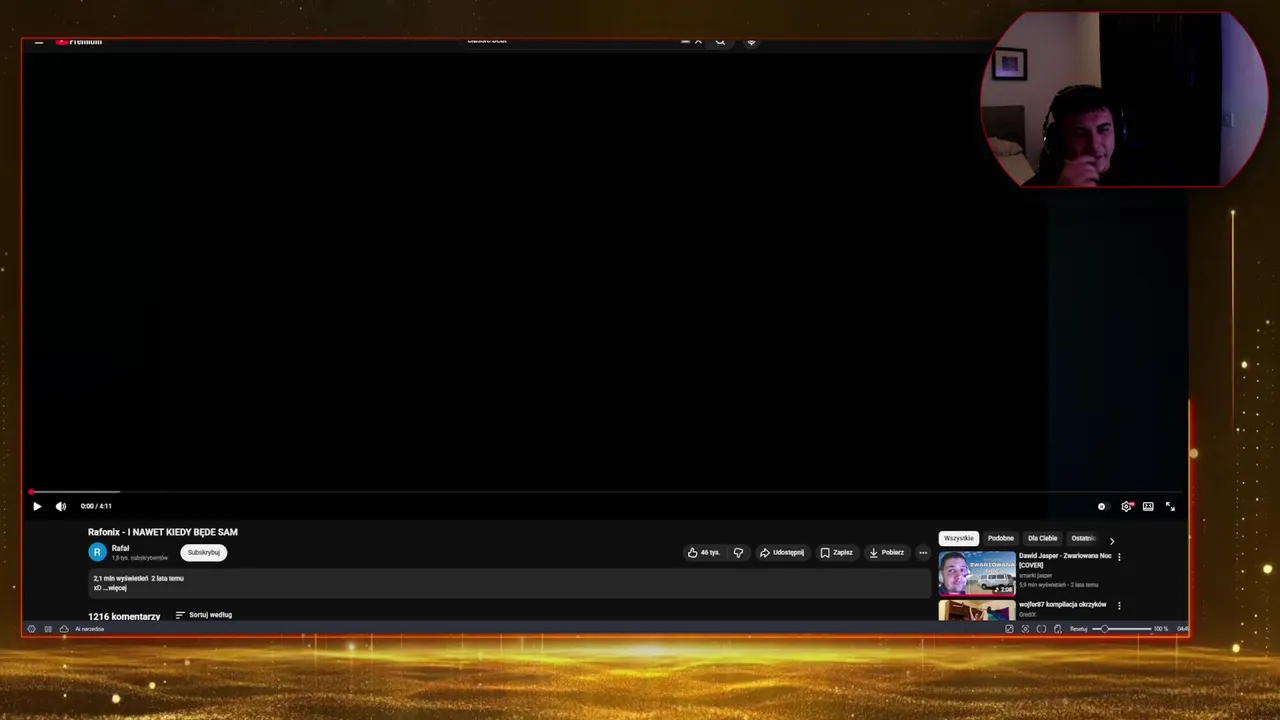
Task: Mute the video volume speaker icon
Action: pyautogui.click(x=61, y=506)
